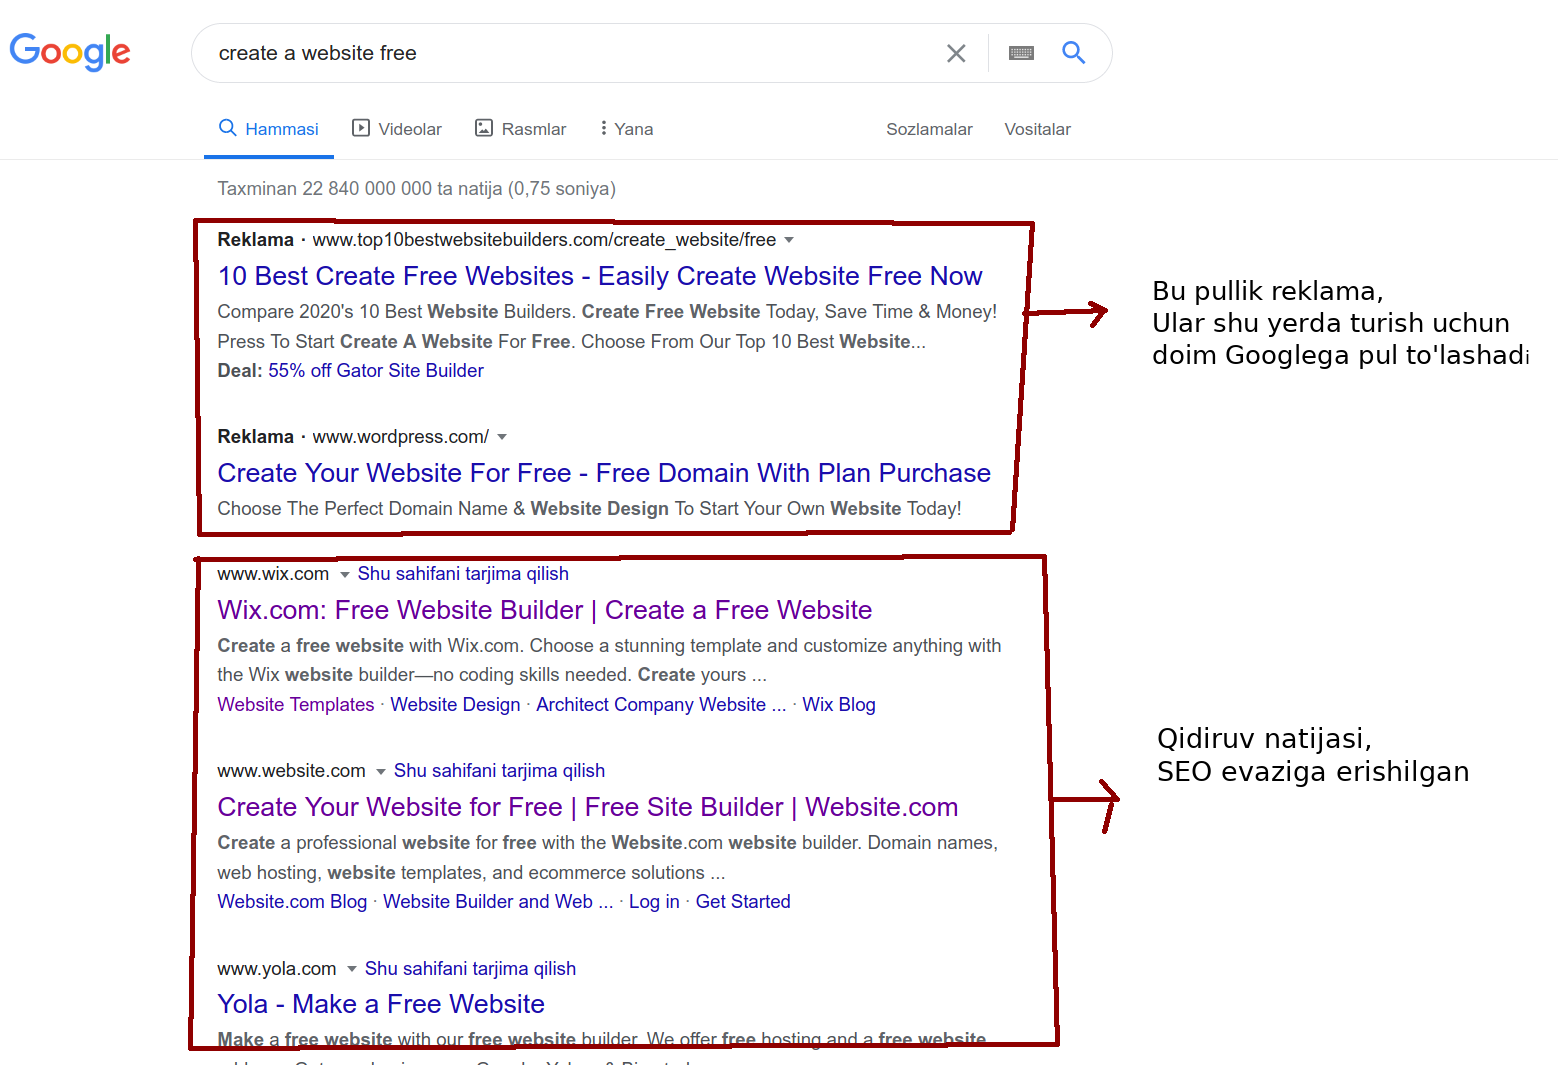Click the blue search magnifier icon
Screen dimensions: 1558x1065
point(1073,52)
